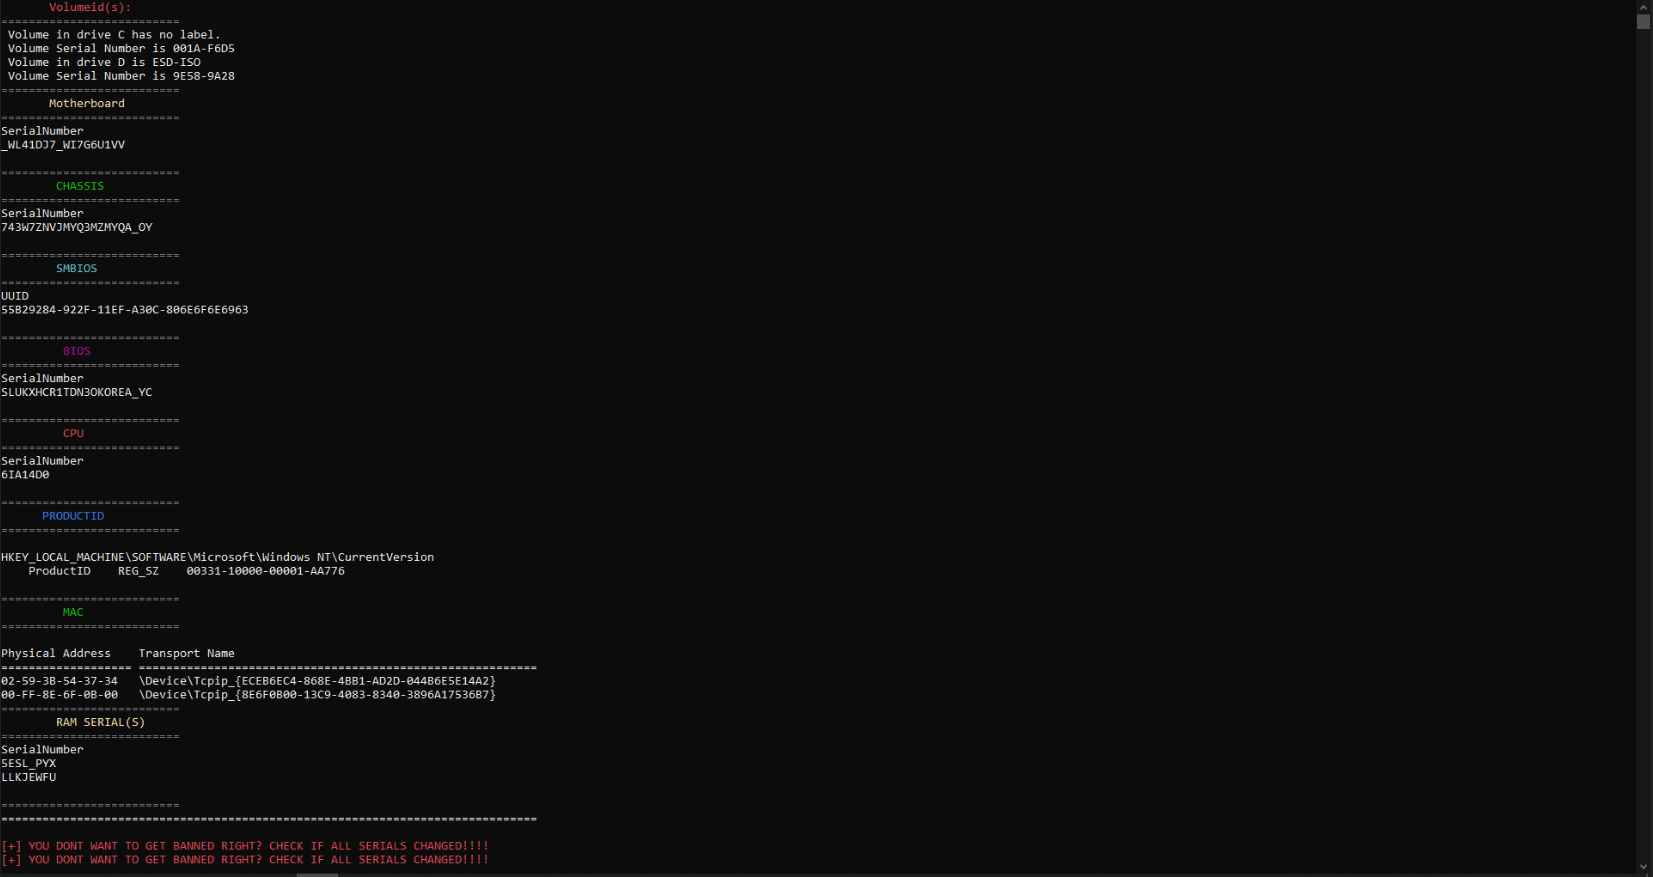The width and height of the screenshot is (1653, 877).
Task: Select text 'Volume Serial Number is 001A-F6D5'
Action: [x=121, y=48]
